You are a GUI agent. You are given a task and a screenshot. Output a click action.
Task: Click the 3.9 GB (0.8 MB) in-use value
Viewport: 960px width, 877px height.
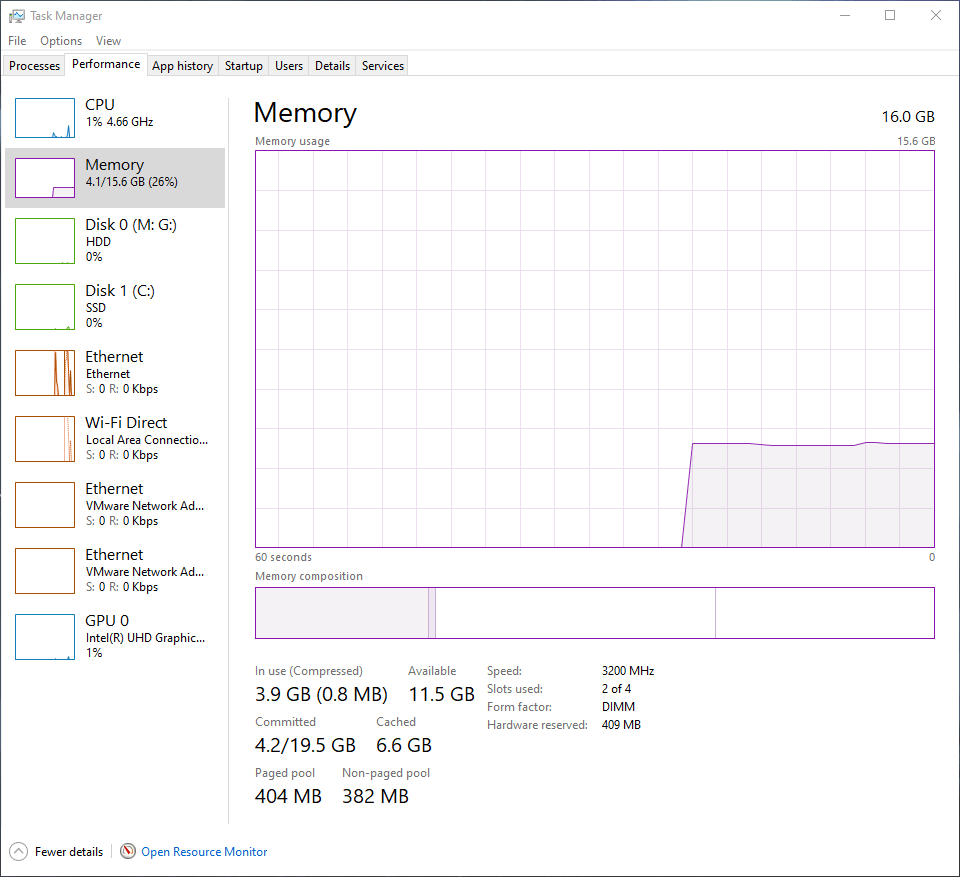[x=321, y=694]
